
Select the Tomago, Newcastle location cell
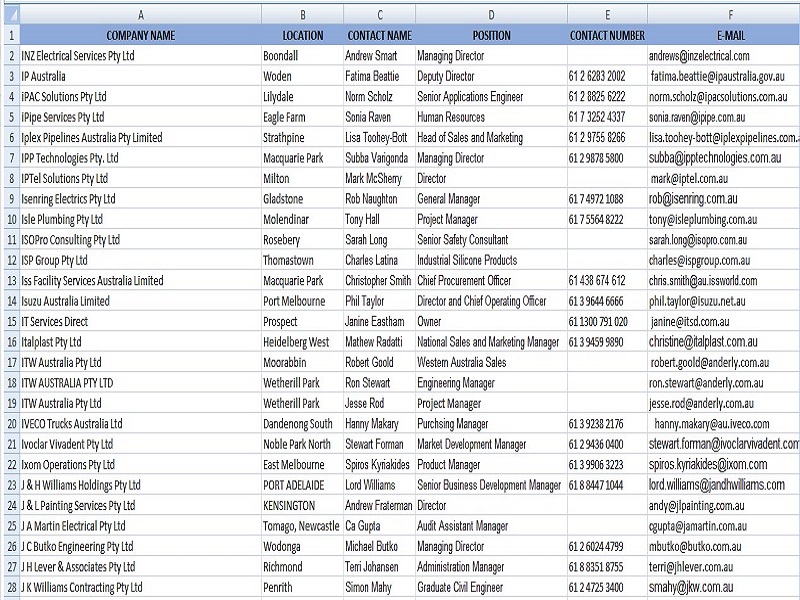(x=303, y=526)
